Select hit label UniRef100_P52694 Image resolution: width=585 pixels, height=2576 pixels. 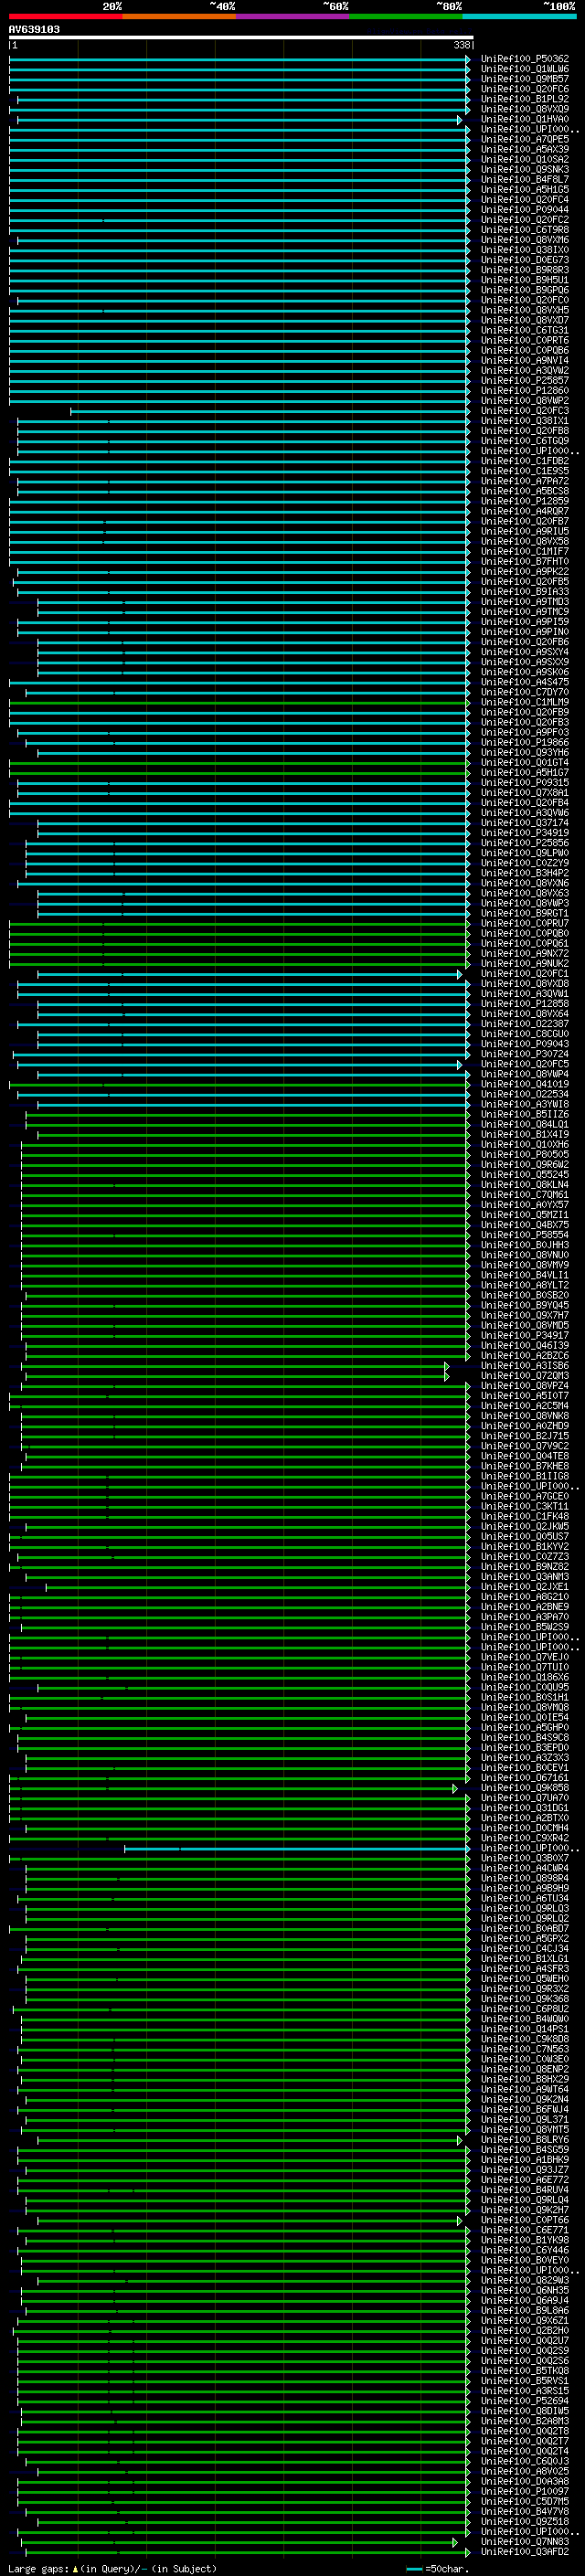[525, 2401]
